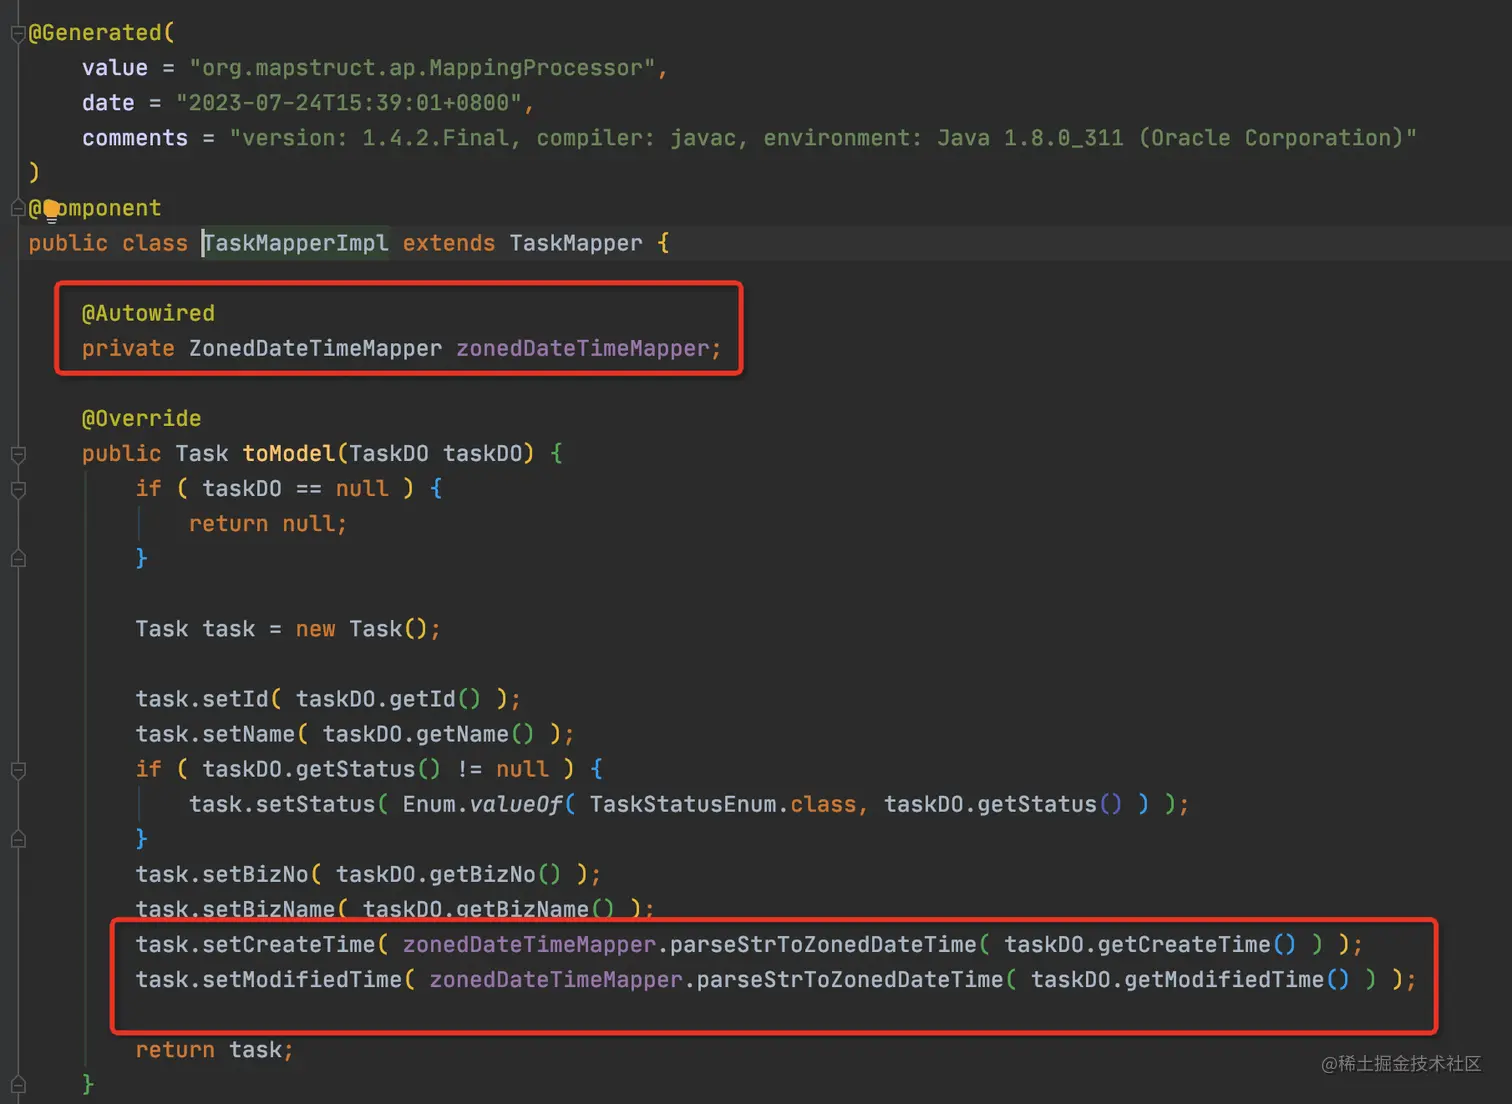Click the TaskMapperImpl class name

coord(296,243)
